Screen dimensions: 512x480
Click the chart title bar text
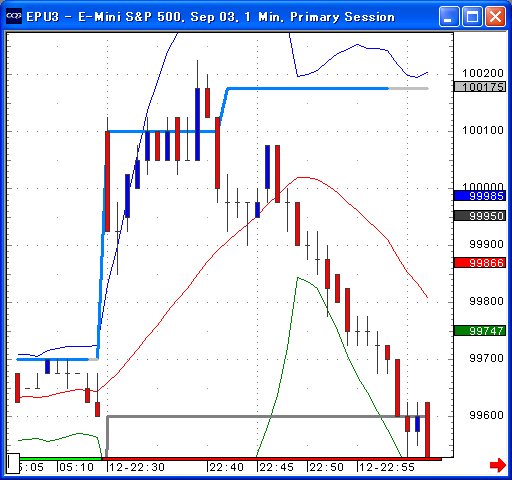coord(210,17)
